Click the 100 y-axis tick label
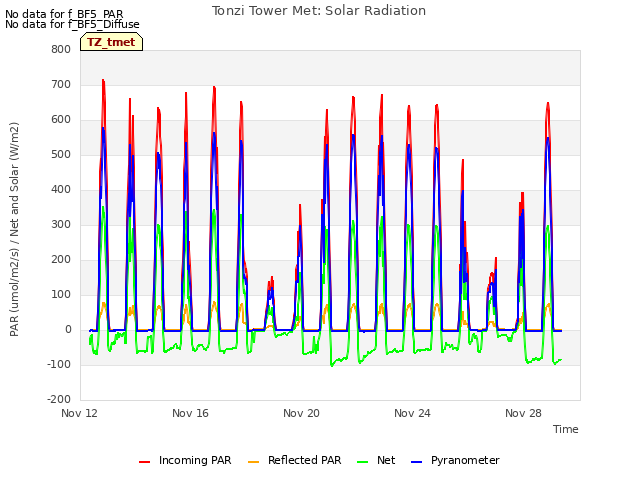Image resolution: width=640 pixels, height=480 pixels. [61, 295]
